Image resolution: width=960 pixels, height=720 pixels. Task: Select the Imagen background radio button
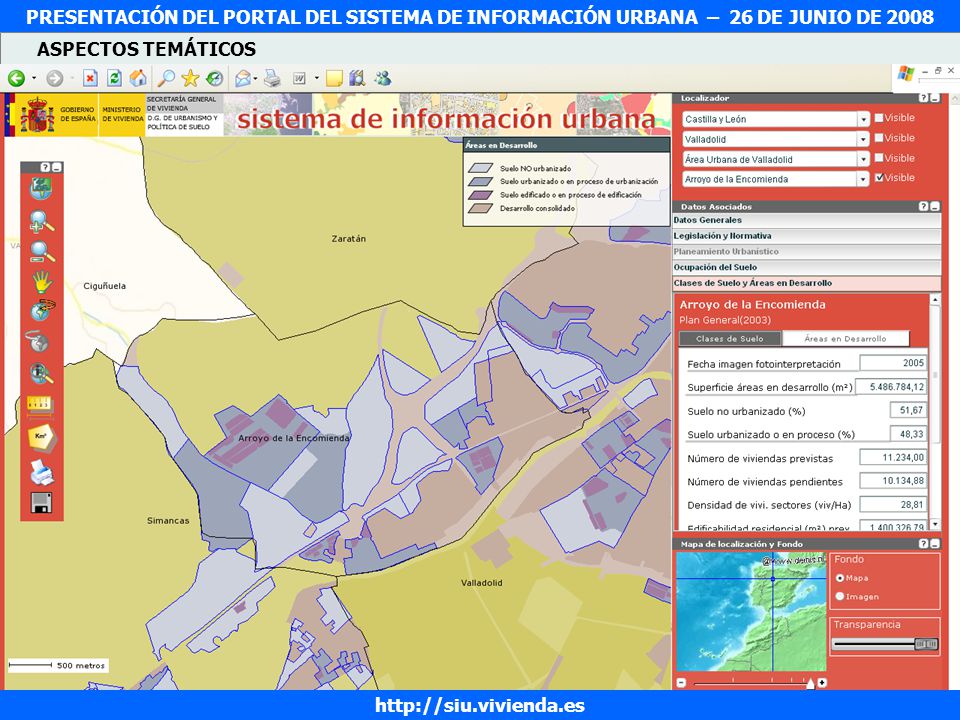tap(840, 596)
